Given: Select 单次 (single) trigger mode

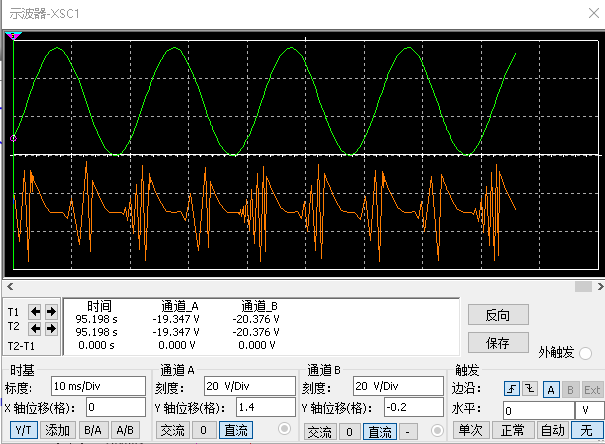Looking at the screenshot, I should click(471, 430).
